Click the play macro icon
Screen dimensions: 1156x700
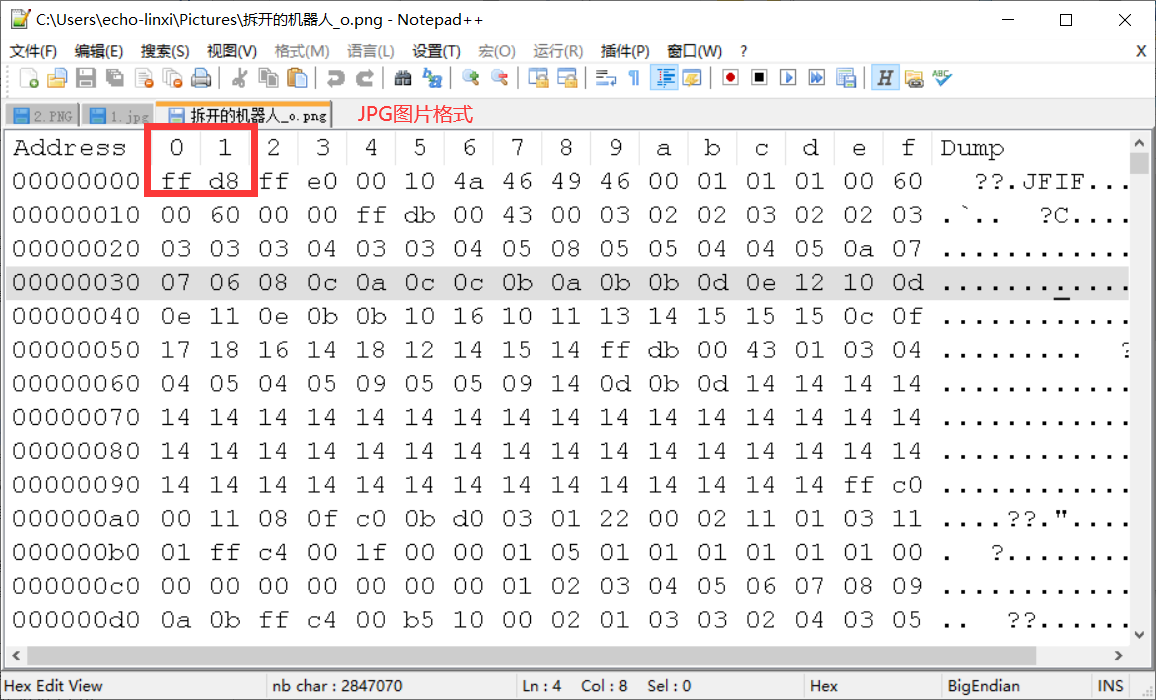(786, 78)
